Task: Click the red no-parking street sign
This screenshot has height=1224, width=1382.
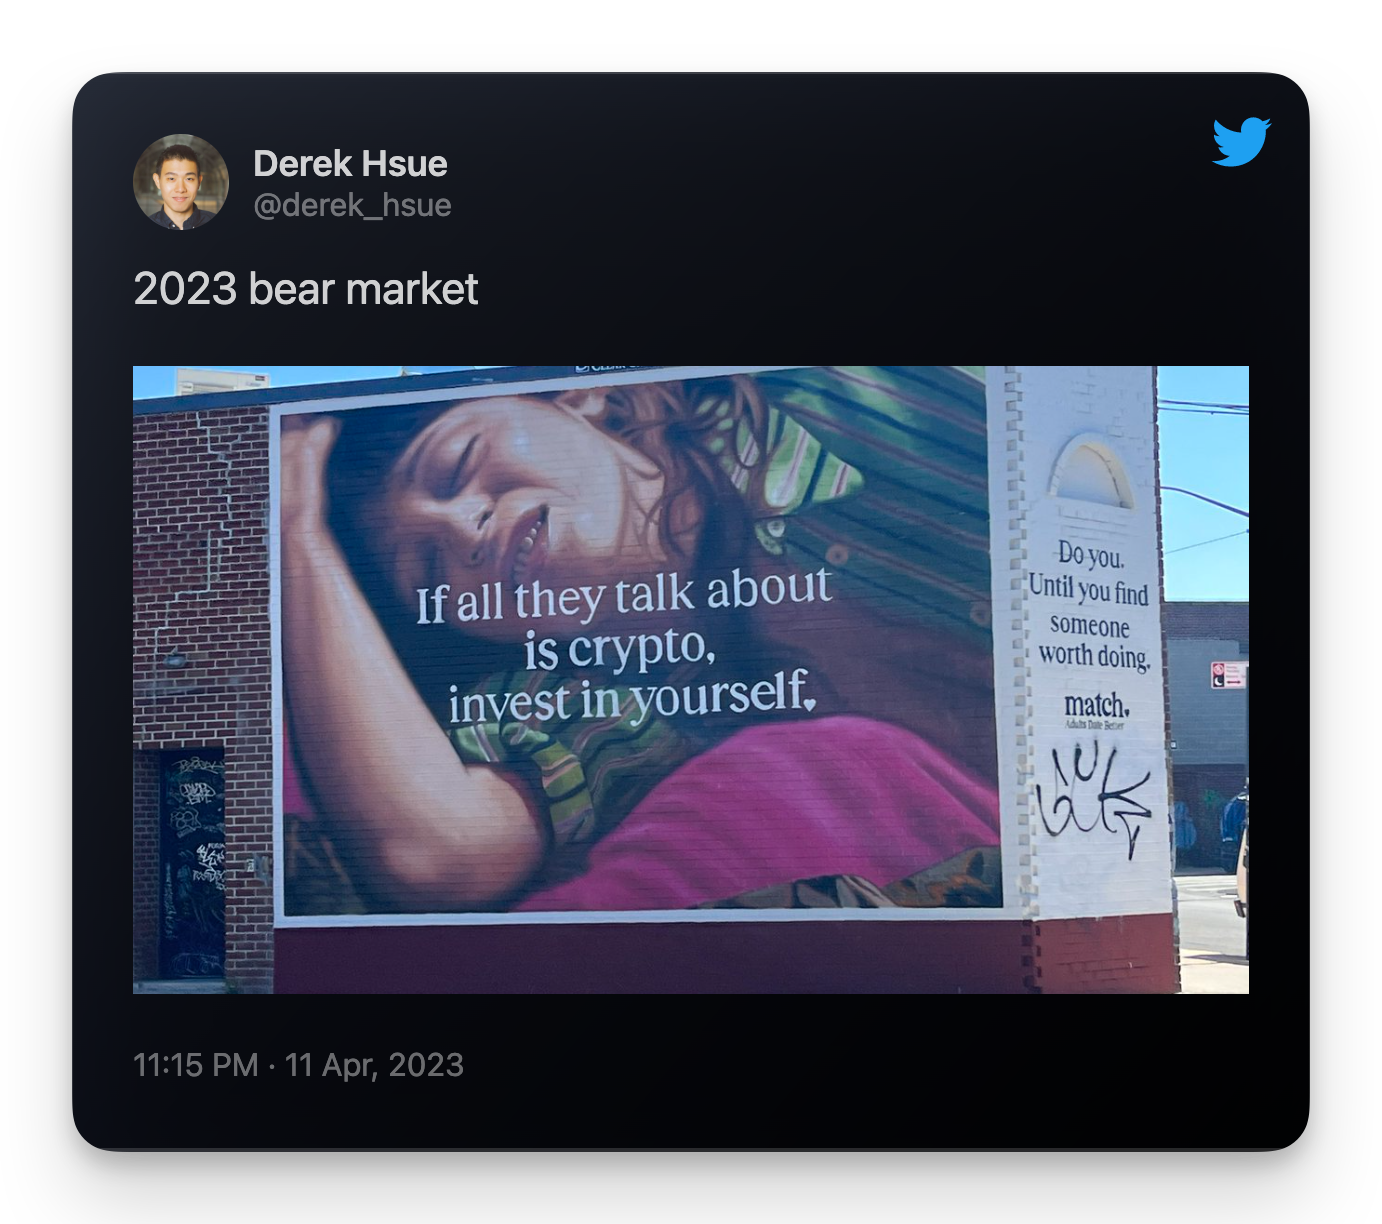Action: tap(1226, 674)
